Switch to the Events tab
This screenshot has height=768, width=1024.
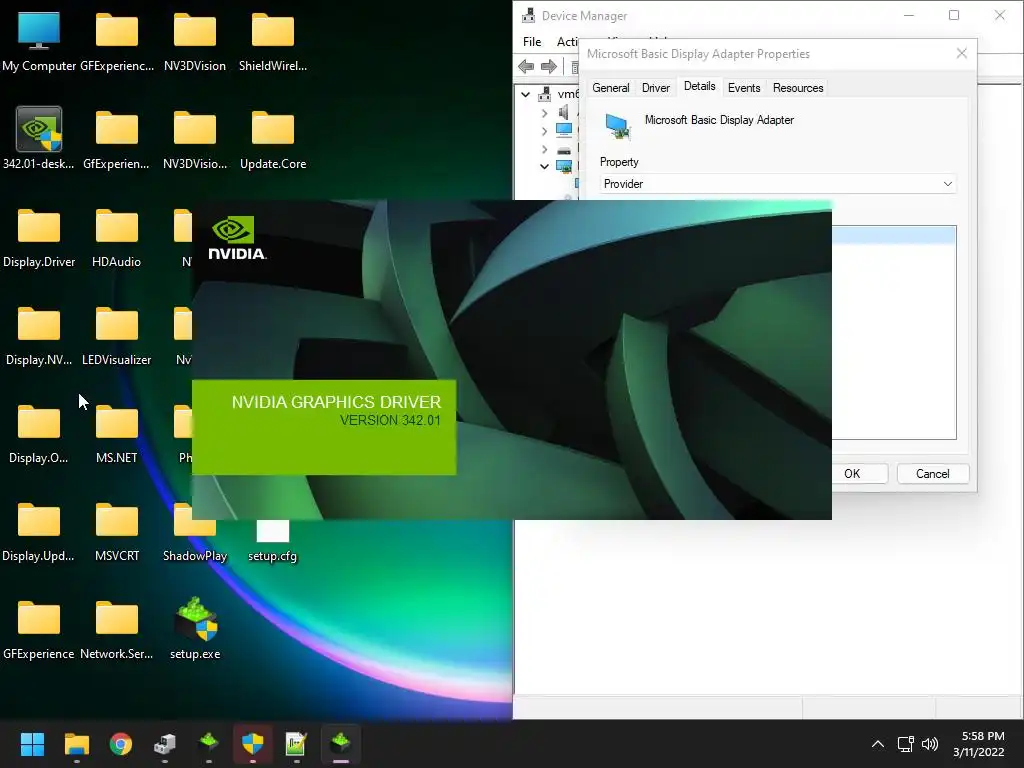tap(744, 88)
